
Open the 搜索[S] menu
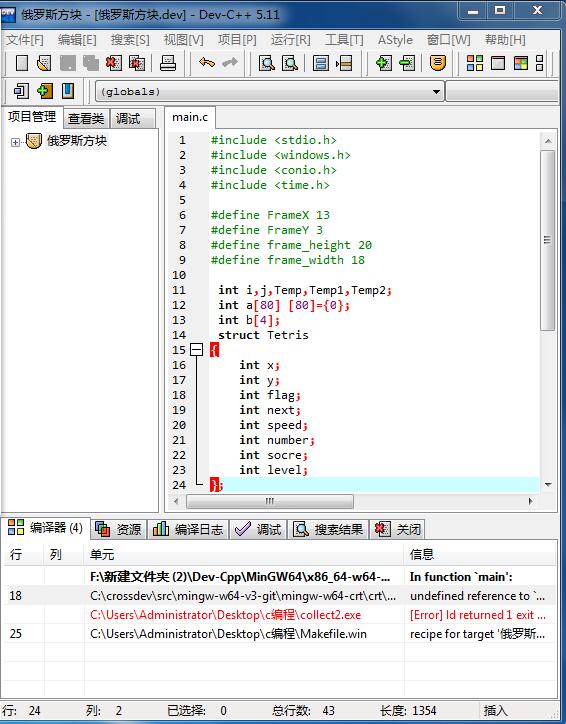pyautogui.click(x=130, y=40)
